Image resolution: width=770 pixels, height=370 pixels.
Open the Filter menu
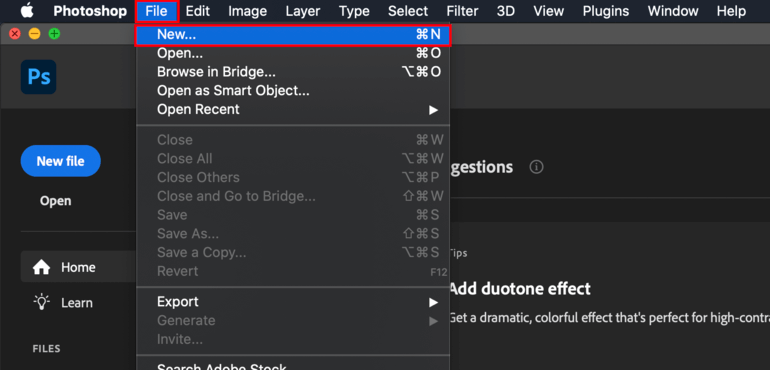pos(462,11)
